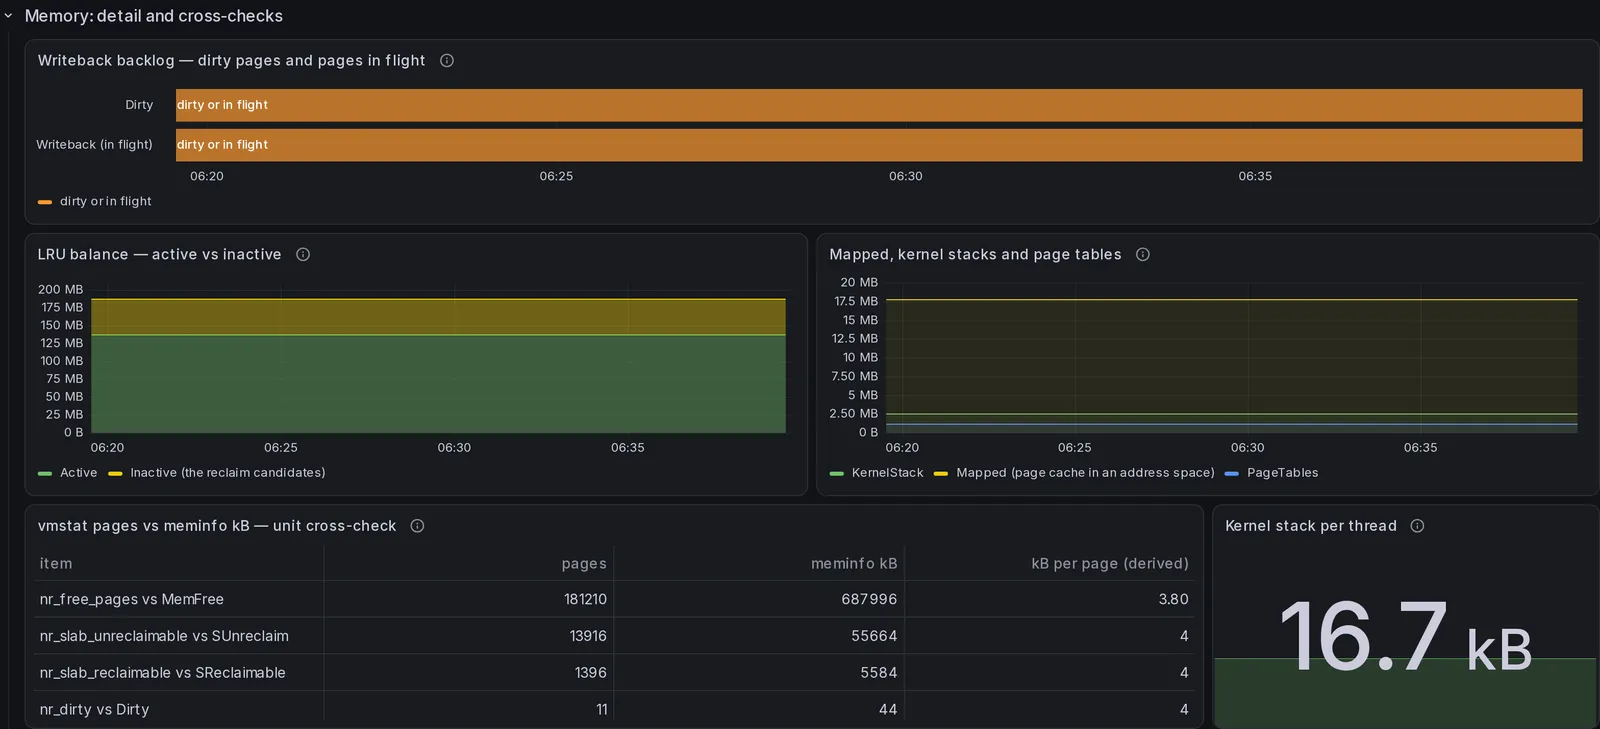1600x729 pixels.
Task: Click the Dirty row label in Writeback panel
Action: click(139, 104)
